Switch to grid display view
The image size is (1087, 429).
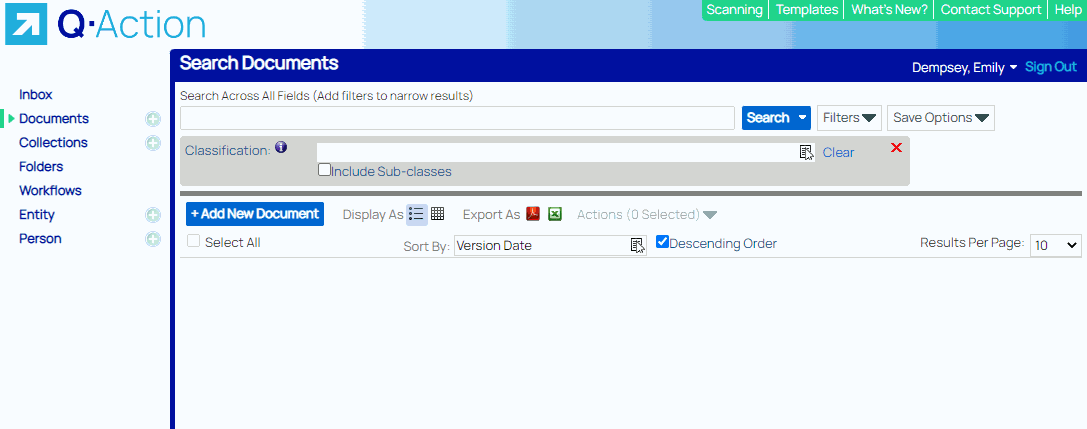[x=437, y=214]
